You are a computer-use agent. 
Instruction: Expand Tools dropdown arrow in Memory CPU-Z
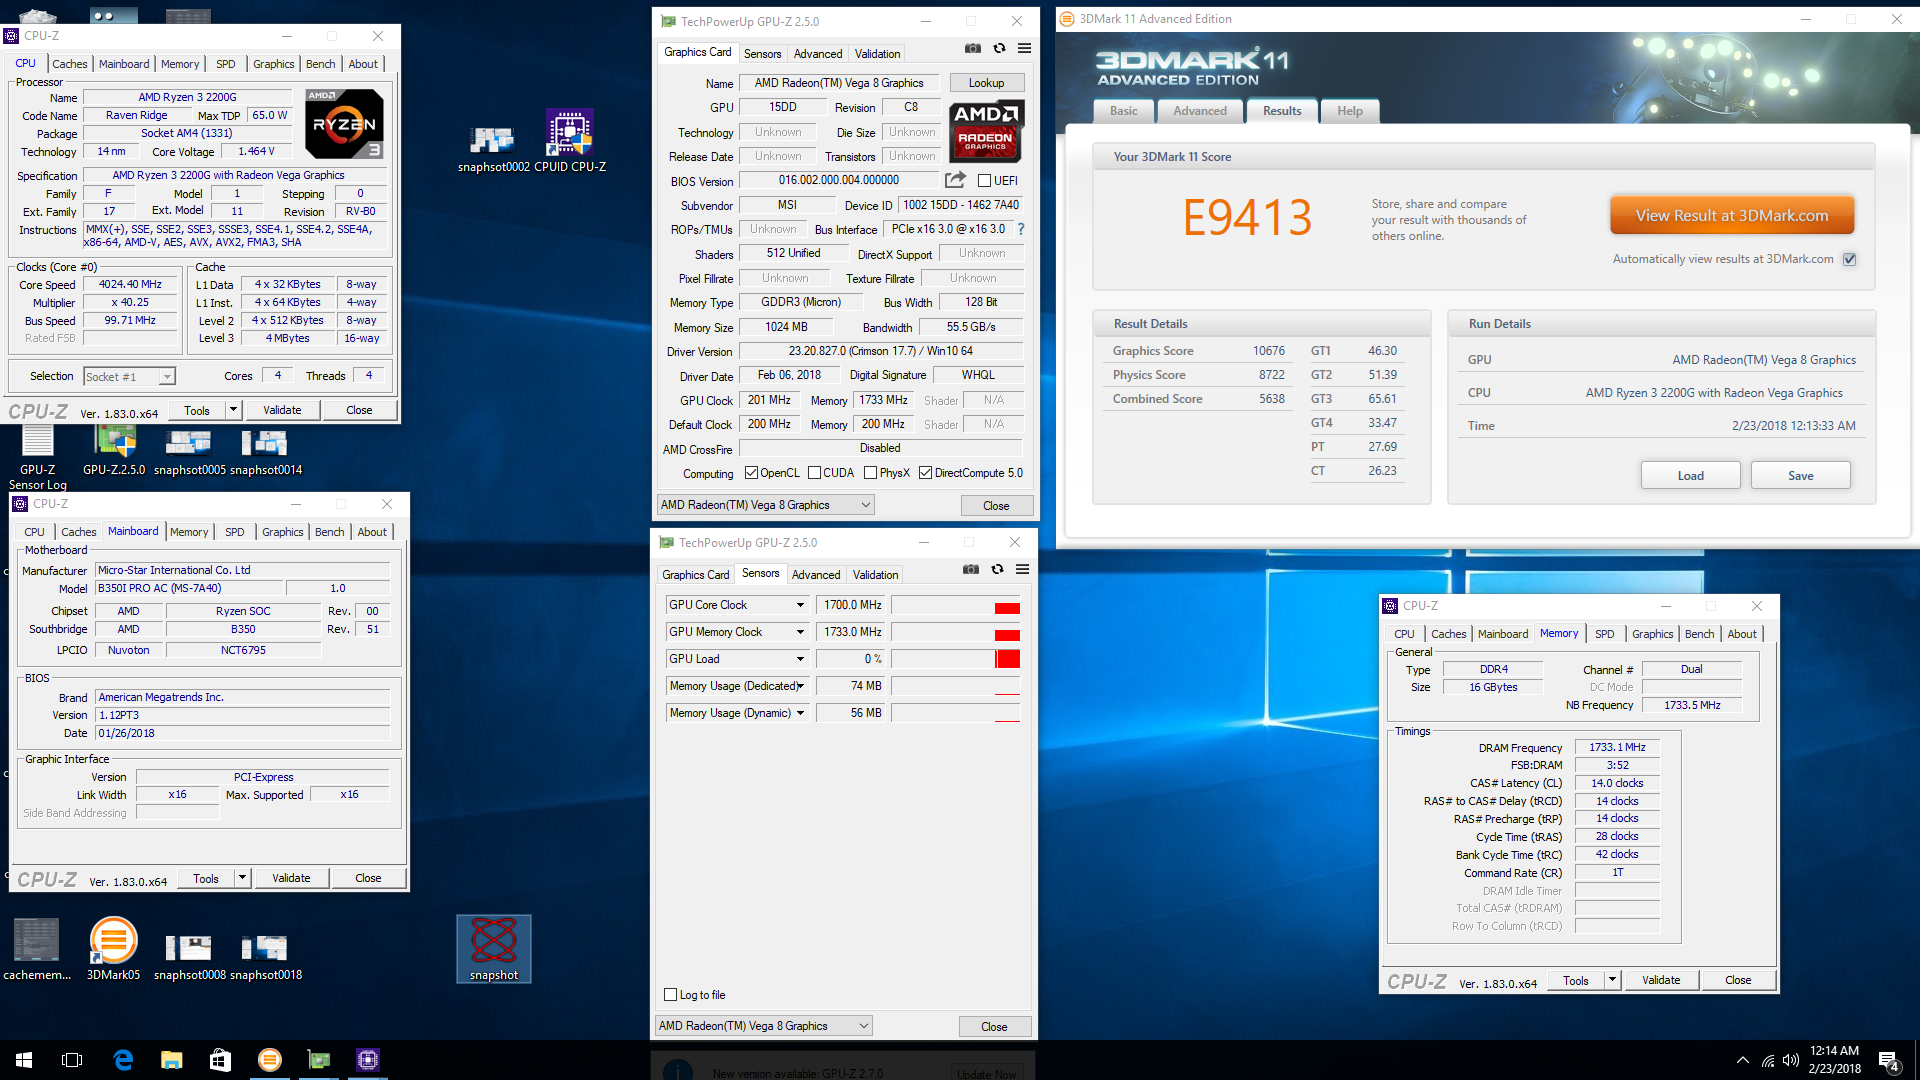(1612, 980)
